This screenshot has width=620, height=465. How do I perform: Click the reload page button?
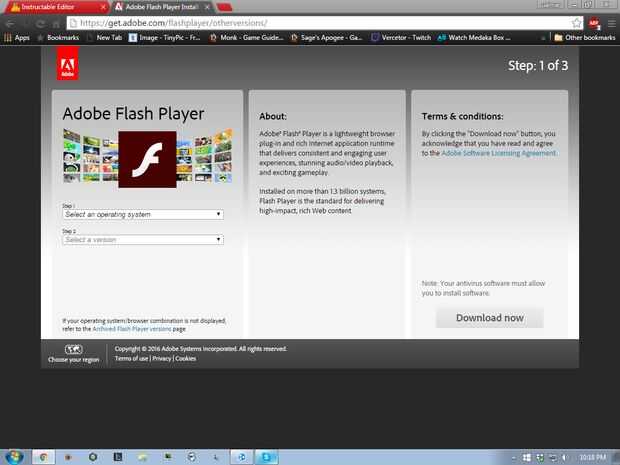(40, 24)
